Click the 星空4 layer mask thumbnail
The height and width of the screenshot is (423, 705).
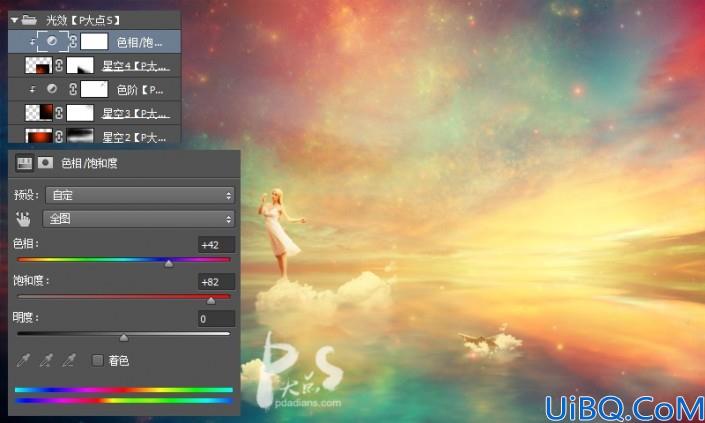click(x=80, y=65)
